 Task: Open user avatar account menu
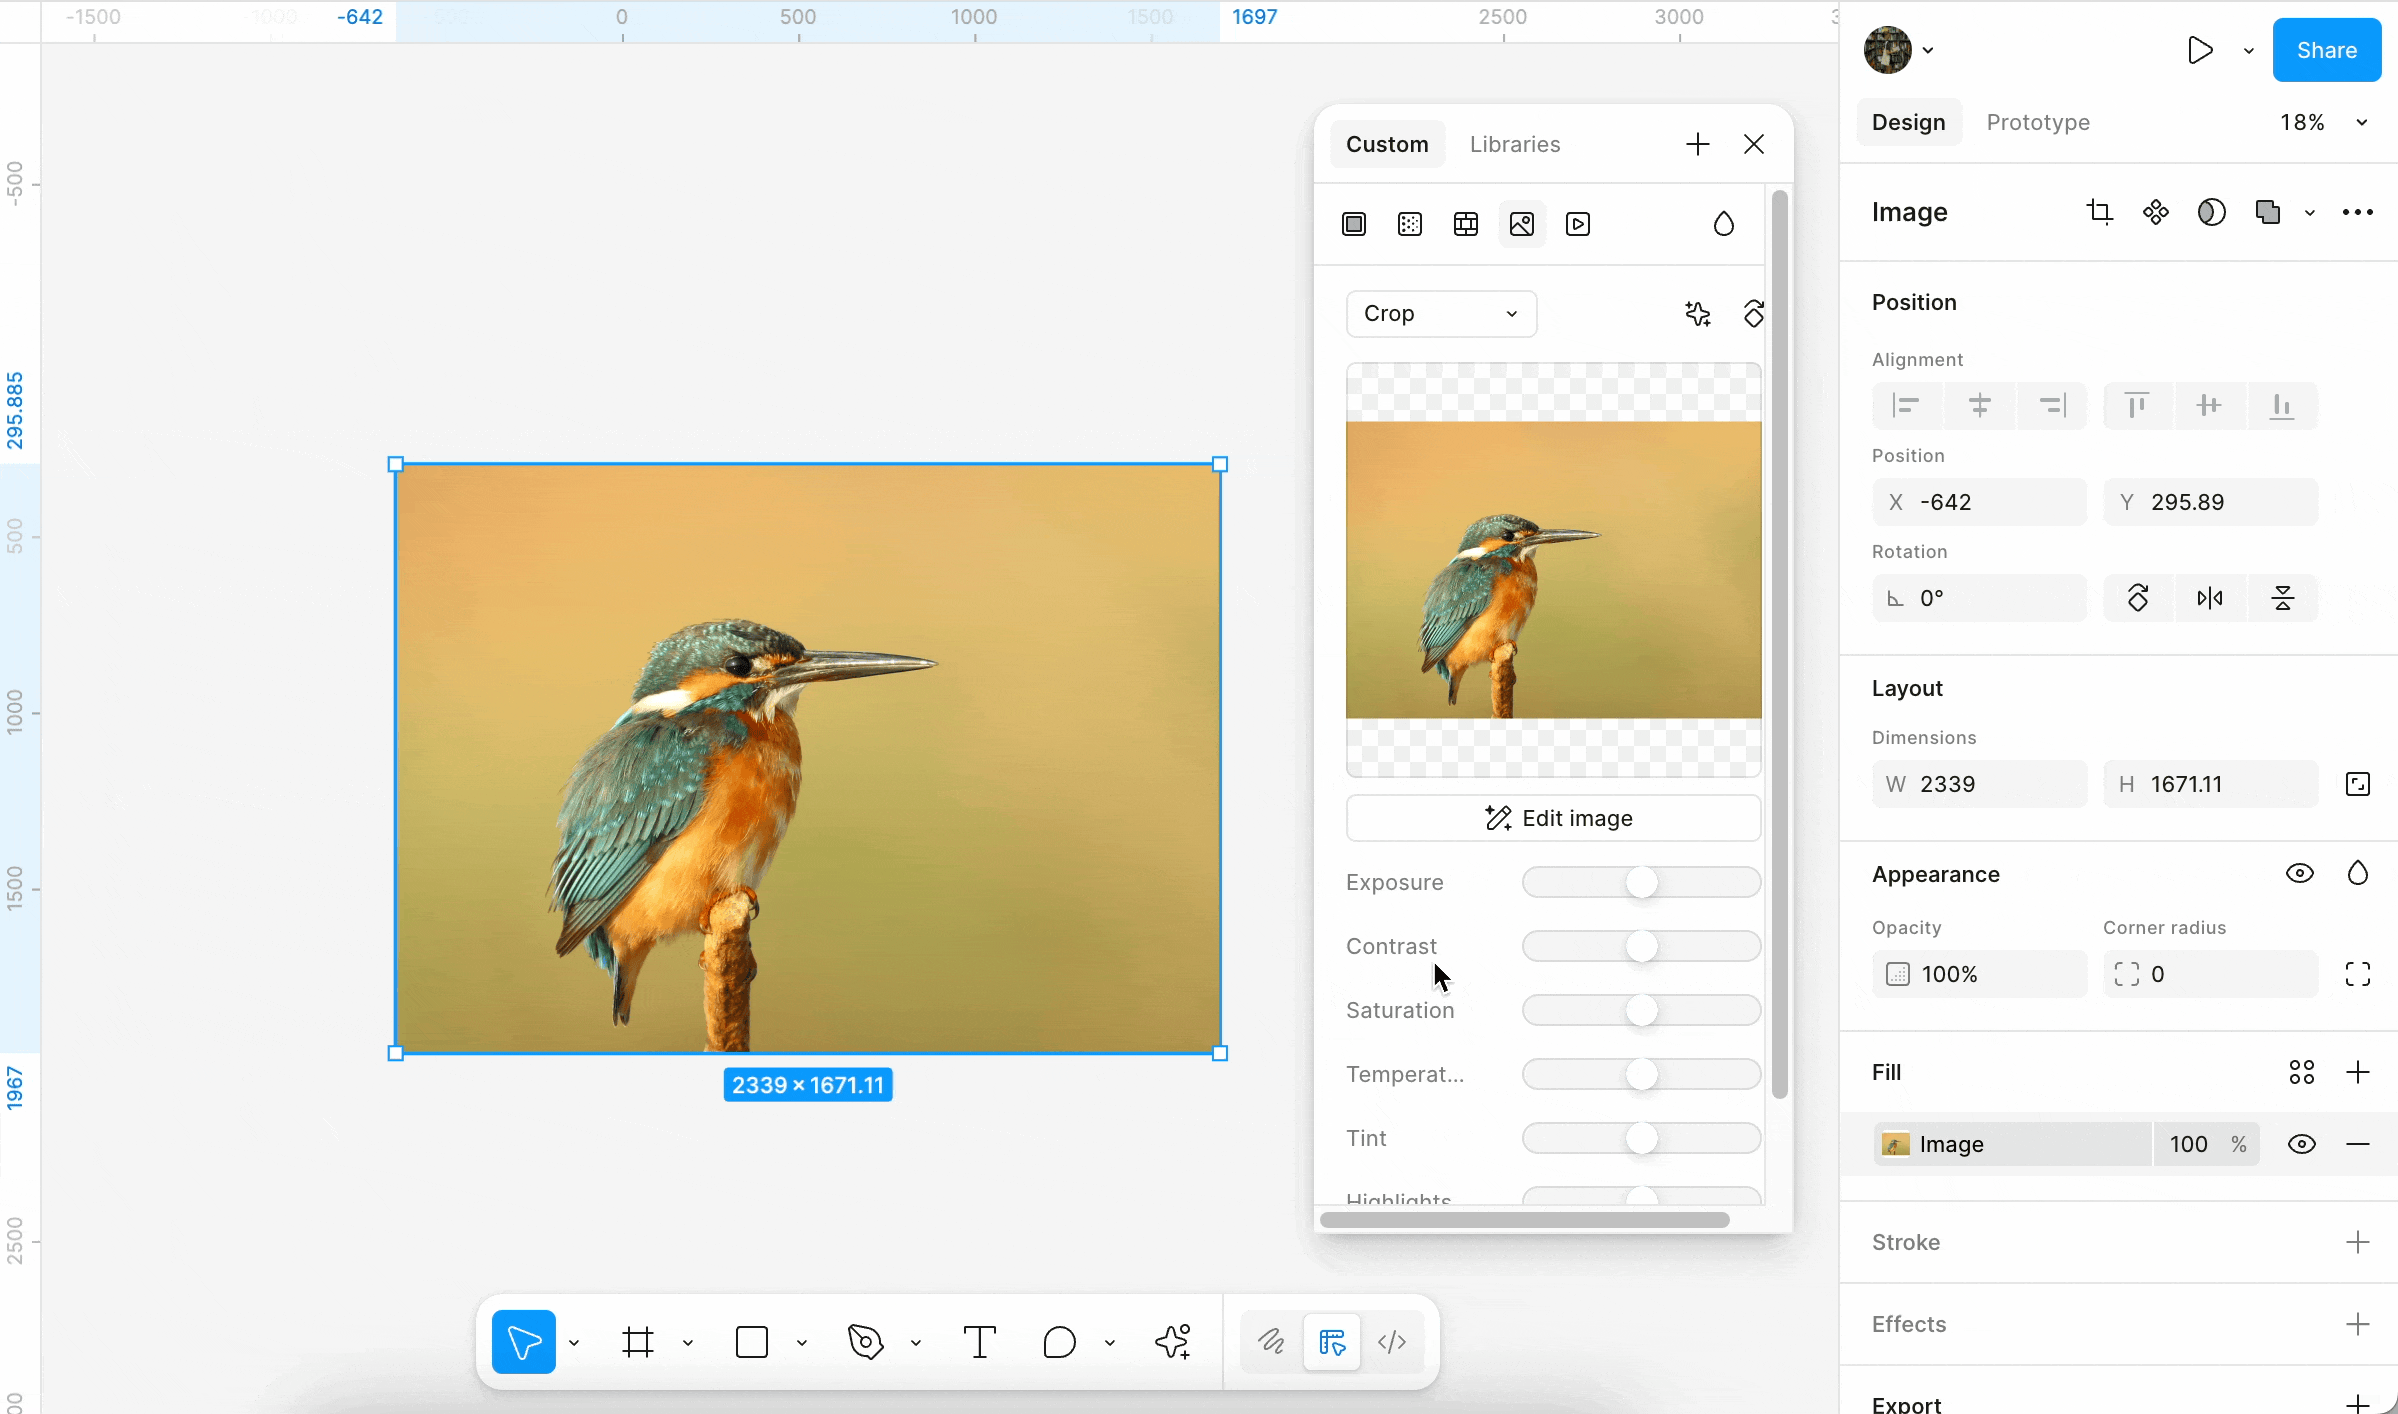coord(1899,50)
